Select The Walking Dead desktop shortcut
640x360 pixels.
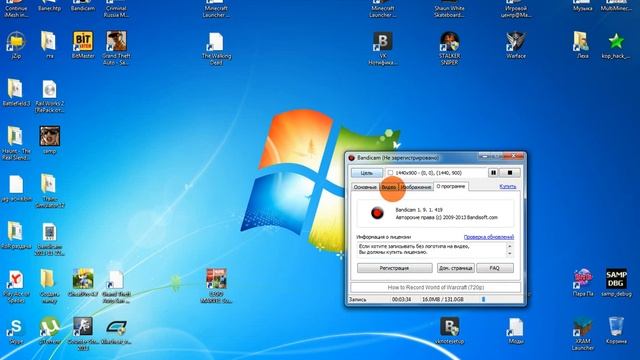[x=216, y=48]
